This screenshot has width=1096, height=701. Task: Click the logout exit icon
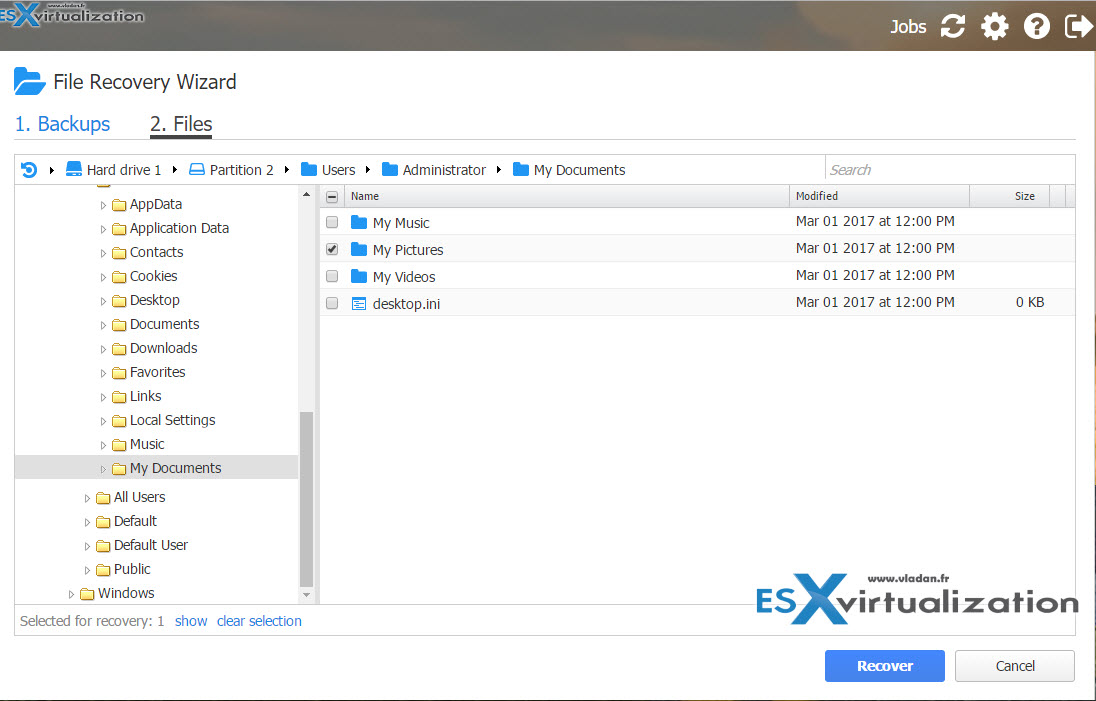[x=1079, y=27]
